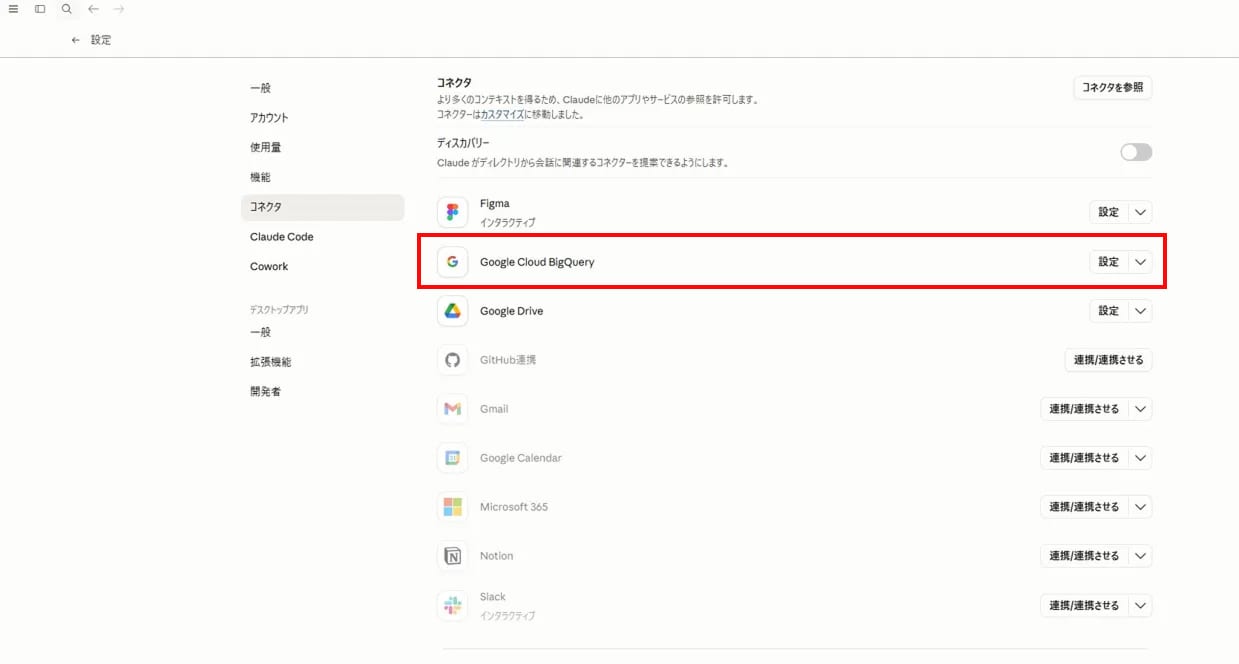The image size is (1239, 664).
Task: Enable the ディスカバリー toggle switch
Action: 1136,152
